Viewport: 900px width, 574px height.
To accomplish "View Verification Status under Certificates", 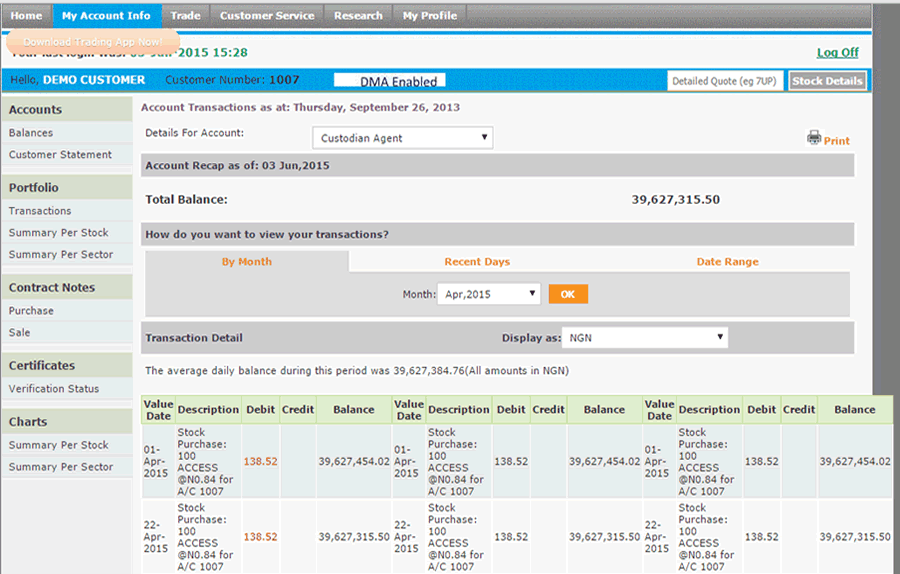I will click(54, 389).
